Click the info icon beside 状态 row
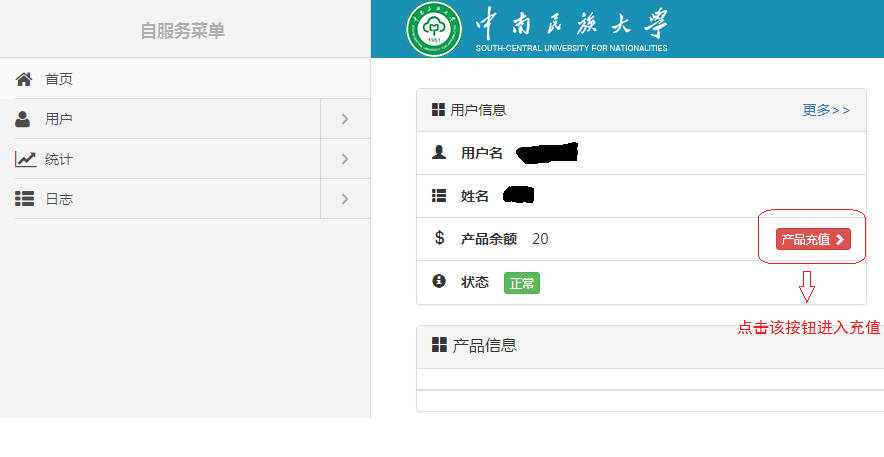 pyautogui.click(x=438, y=282)
